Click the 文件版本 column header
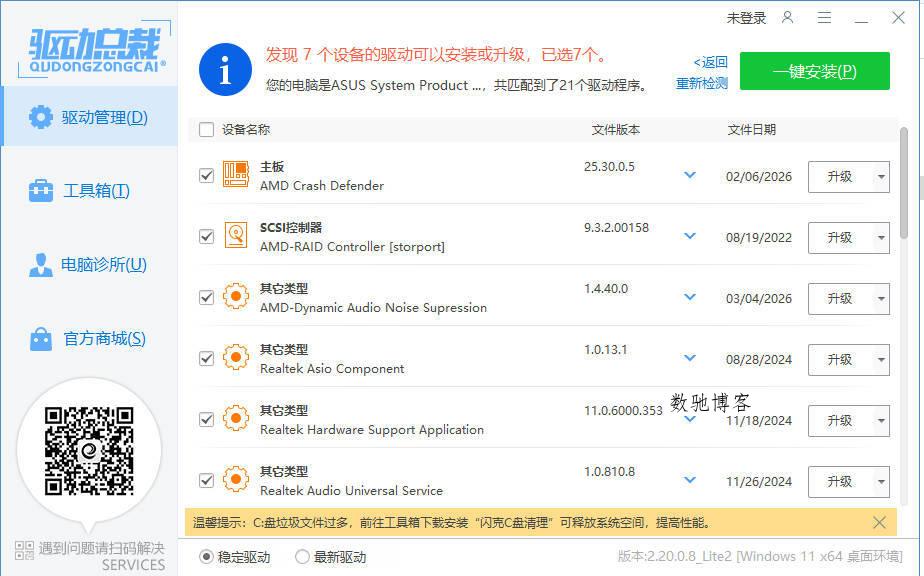Screen dimensions: 924x576 (616, 130)
